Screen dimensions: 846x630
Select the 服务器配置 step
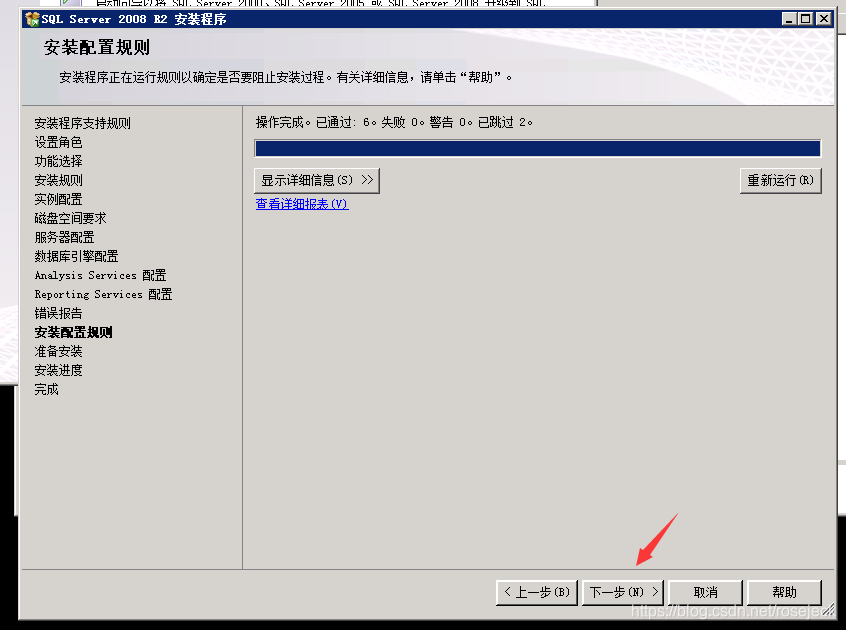pos(64,237)
